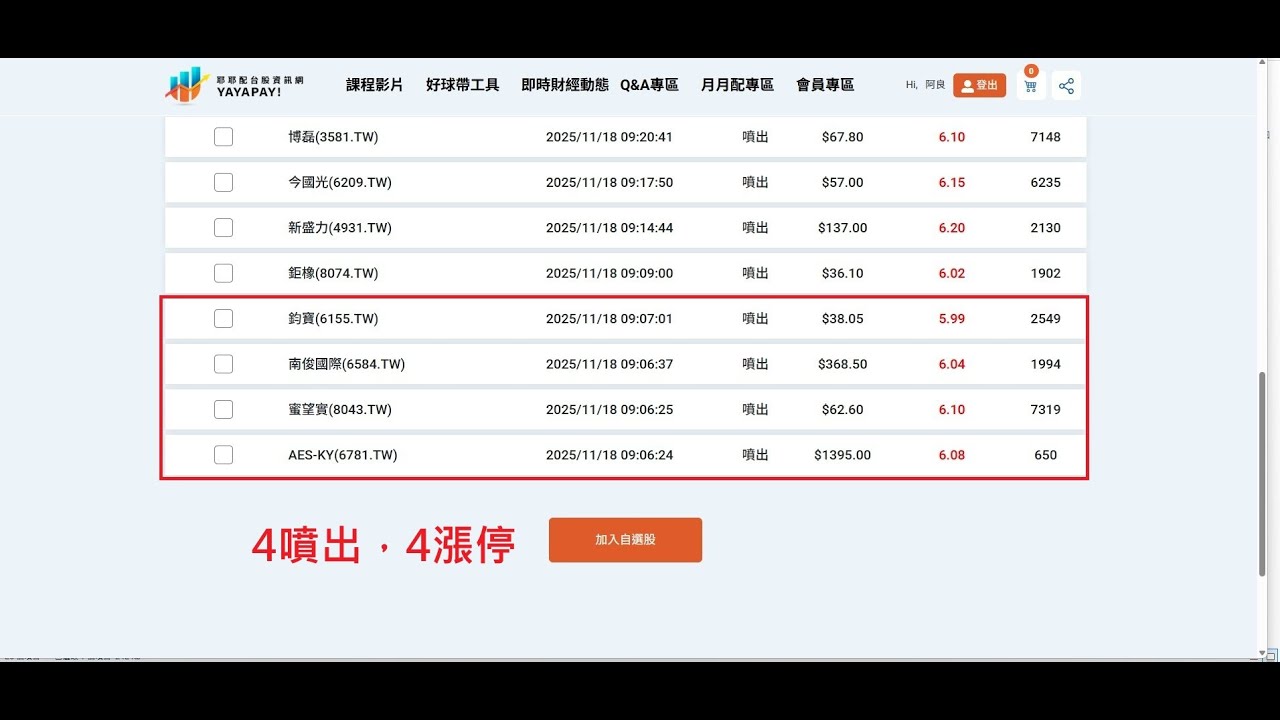Click timestamp 2025/11/18 09:09:00
This screenshot has height=720, width=1280.
point(609,273)
